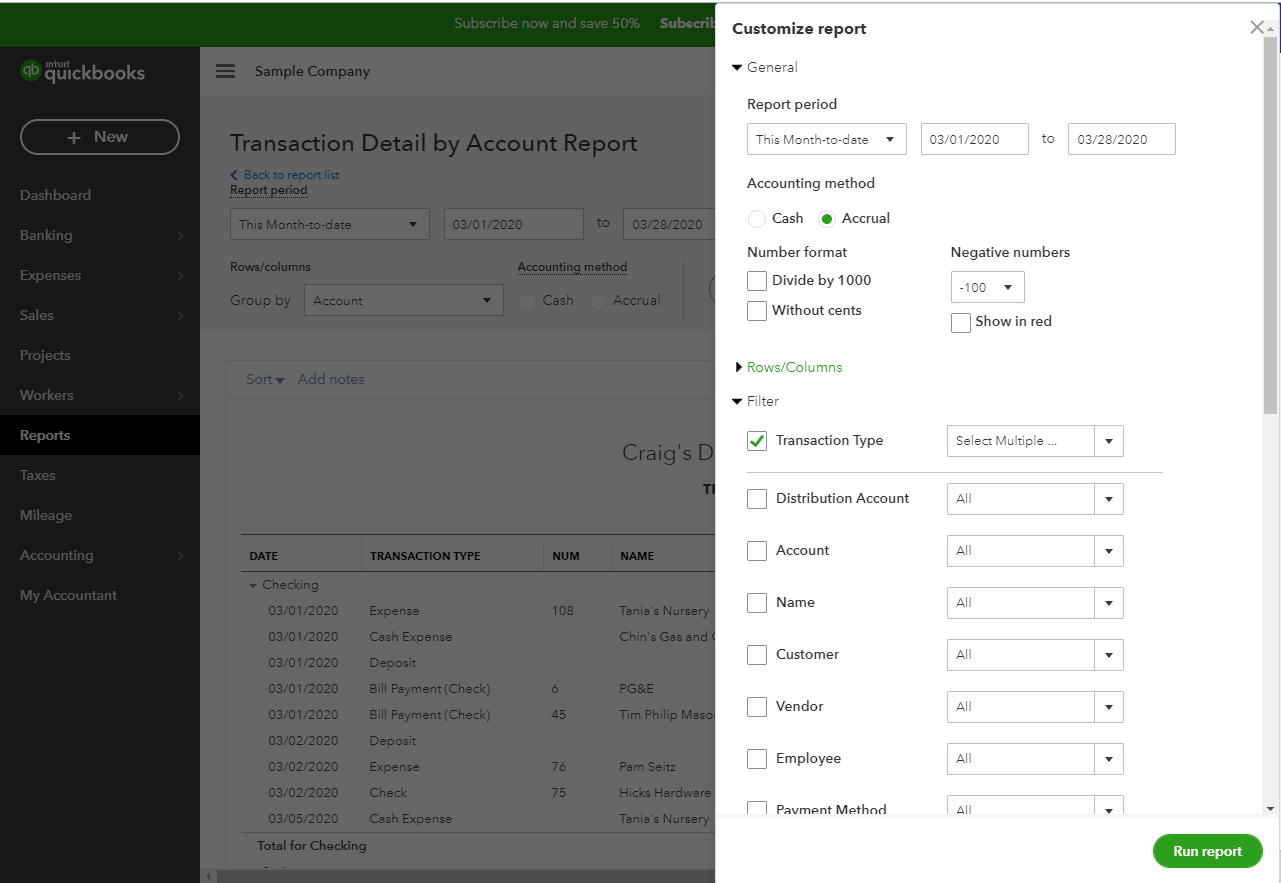Open My Accountant in the sidebar
The image size is (1281, 883).
tap(68, 595)
